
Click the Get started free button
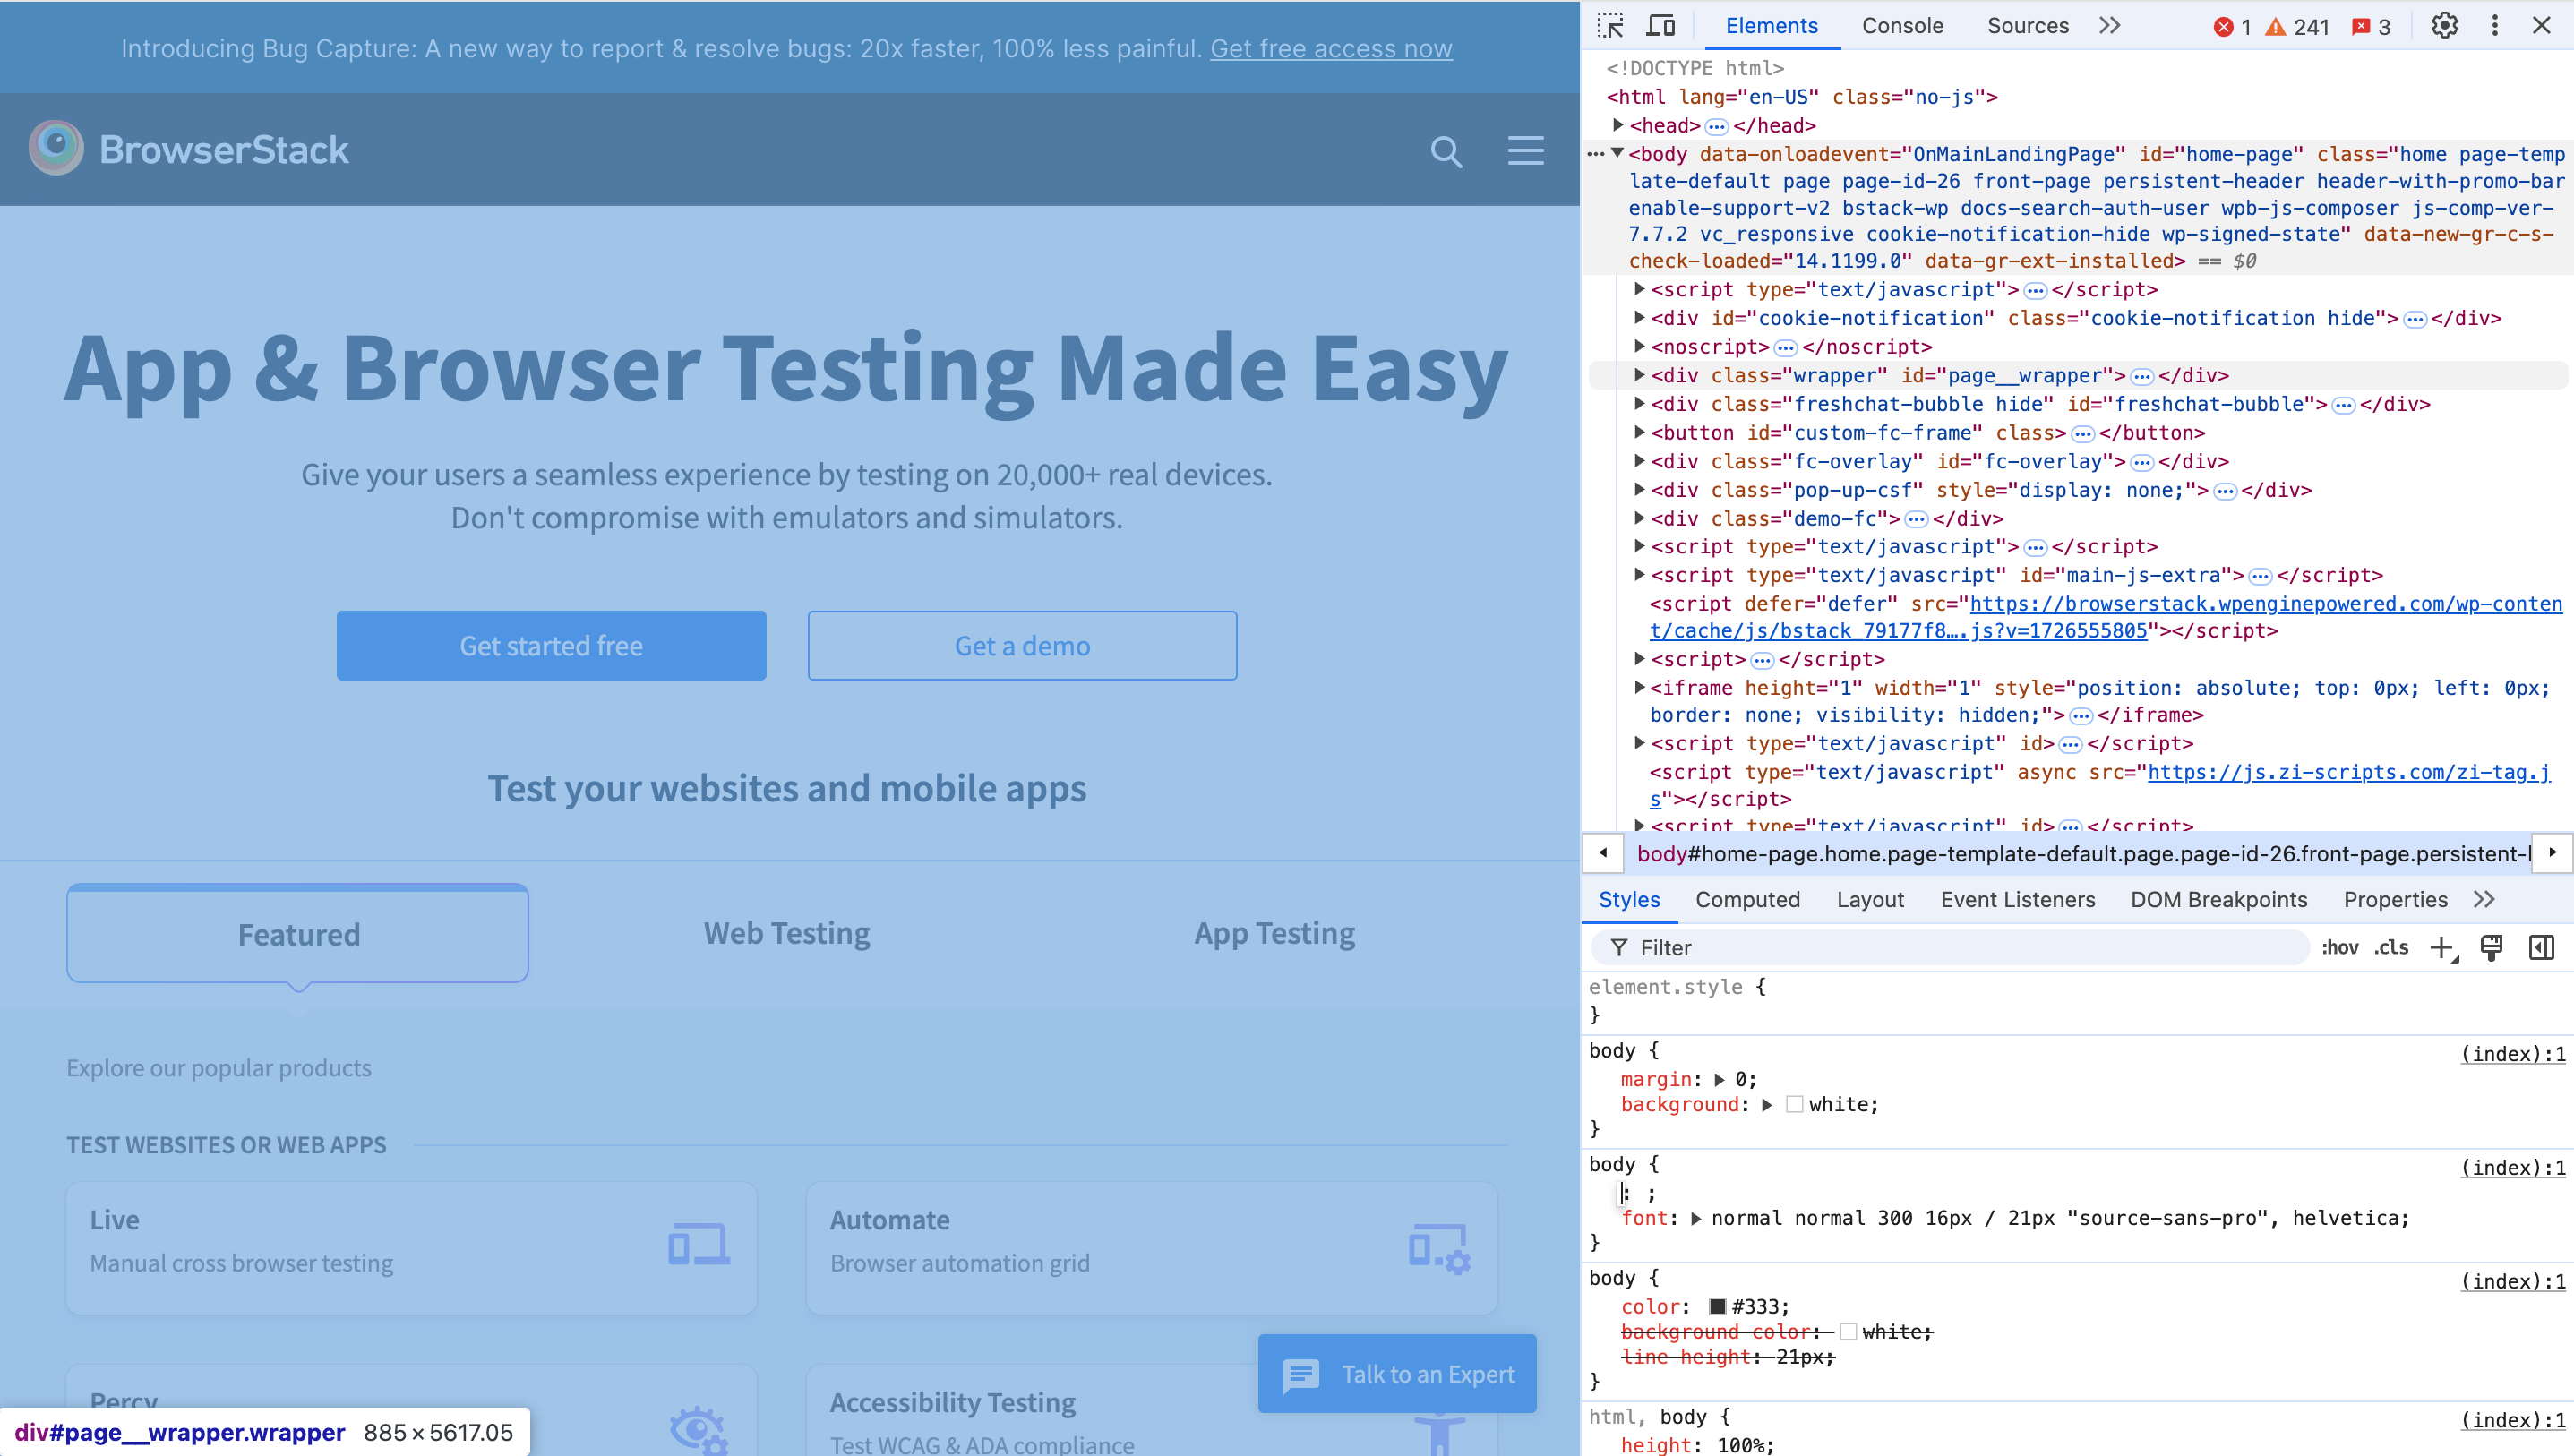(552, 645)
